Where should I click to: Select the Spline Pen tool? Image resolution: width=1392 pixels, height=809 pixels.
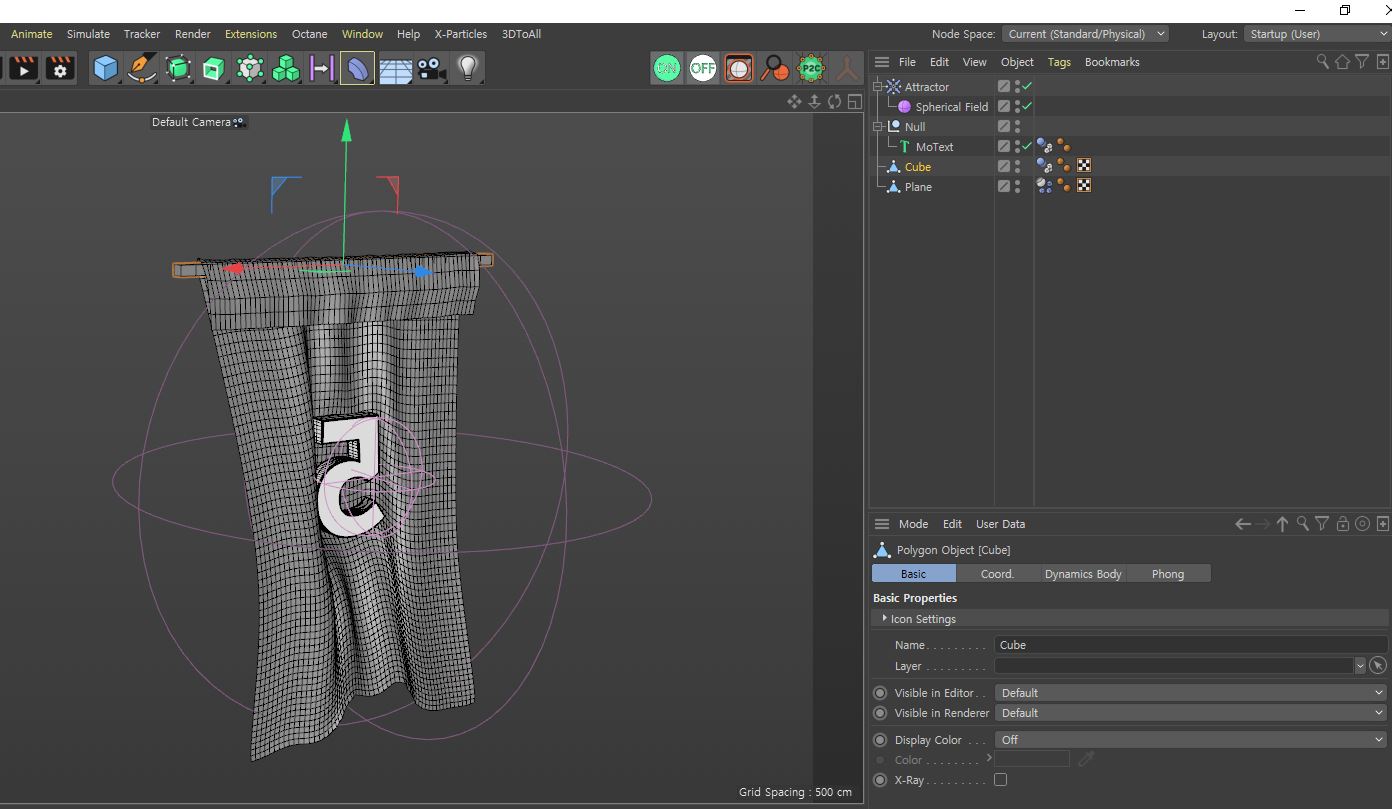point(142,68)
